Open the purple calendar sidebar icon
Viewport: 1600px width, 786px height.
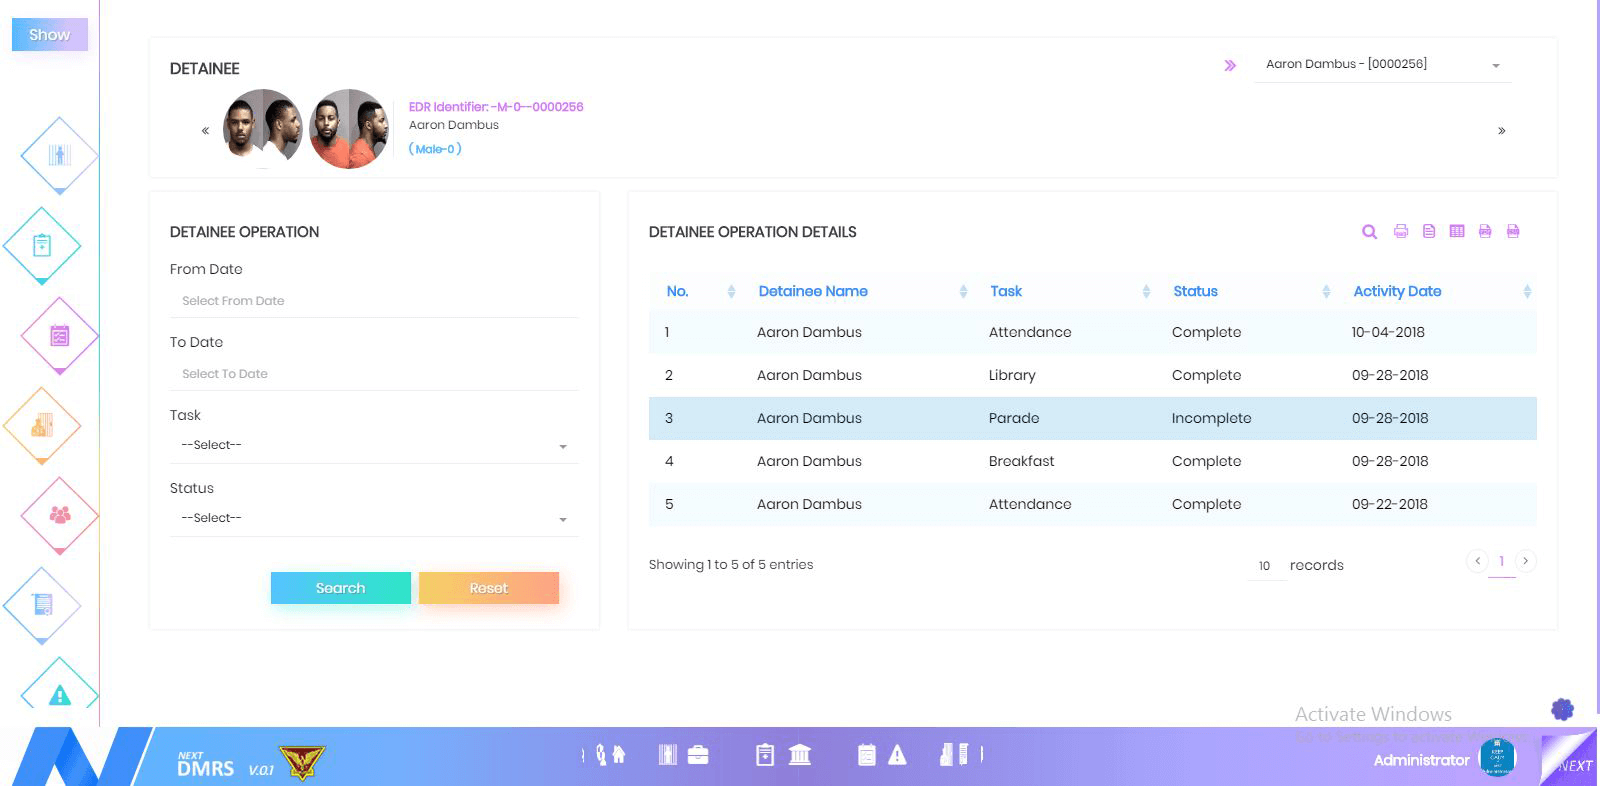pos(60,335)
